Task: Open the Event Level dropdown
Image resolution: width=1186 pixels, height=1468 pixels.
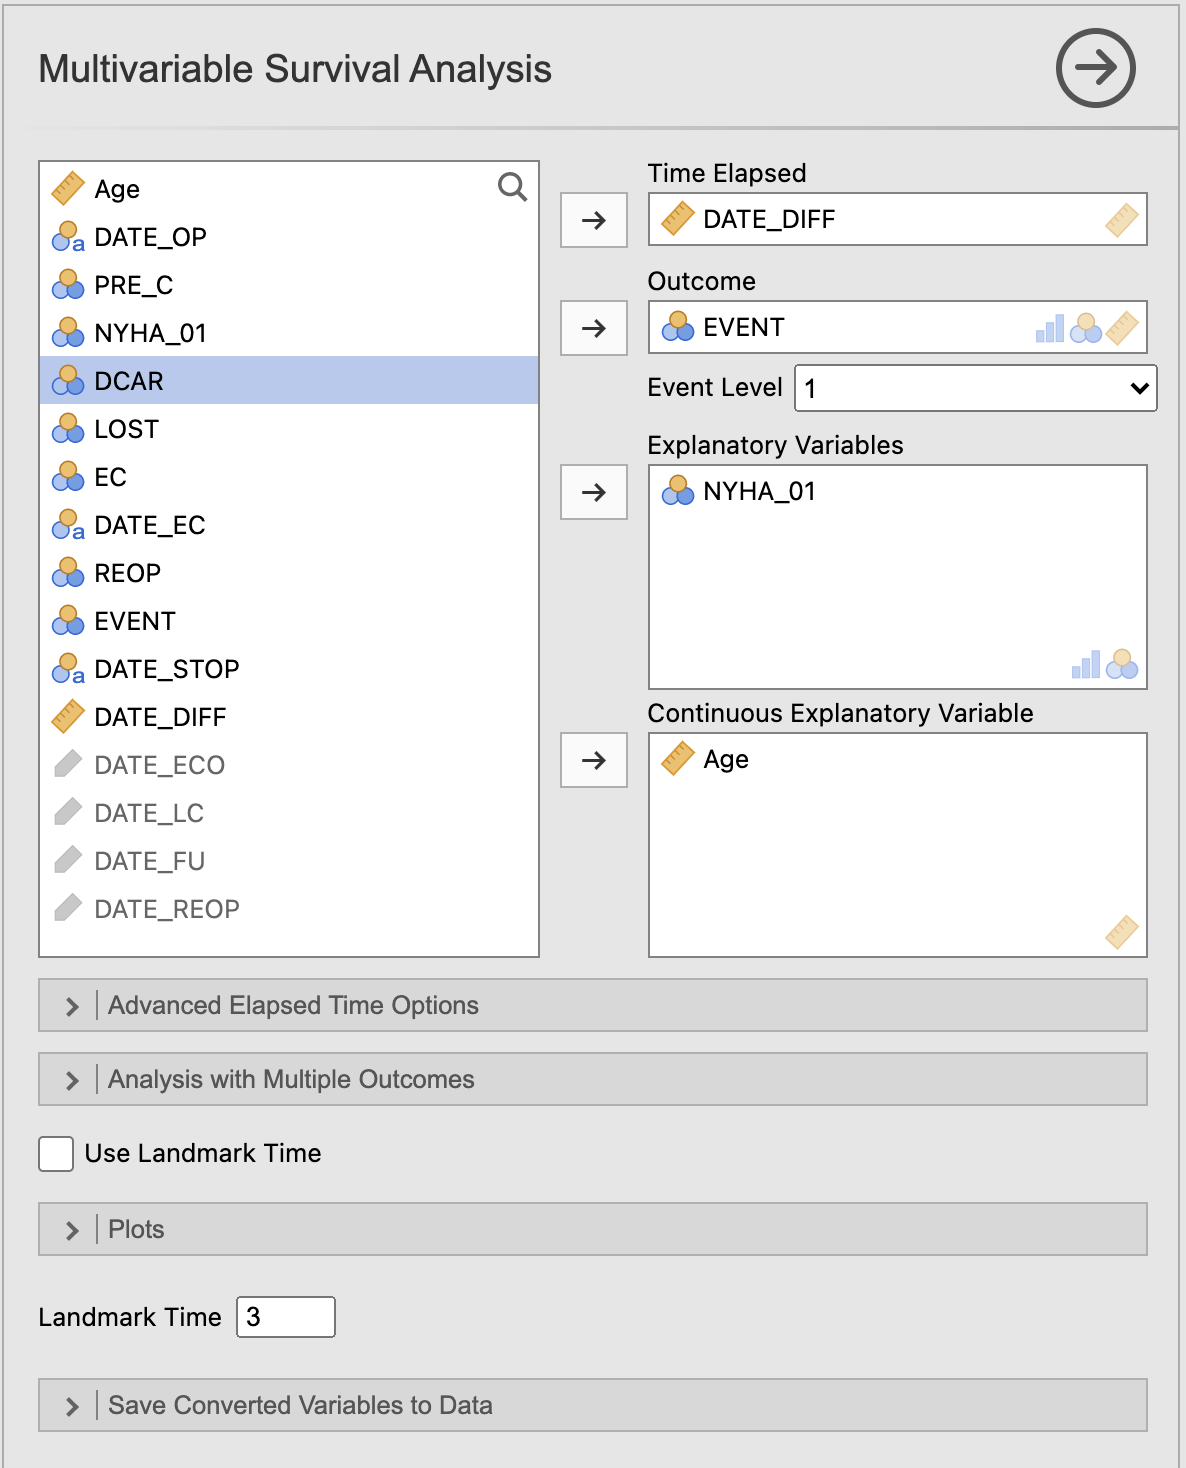Action: point(975,388)
